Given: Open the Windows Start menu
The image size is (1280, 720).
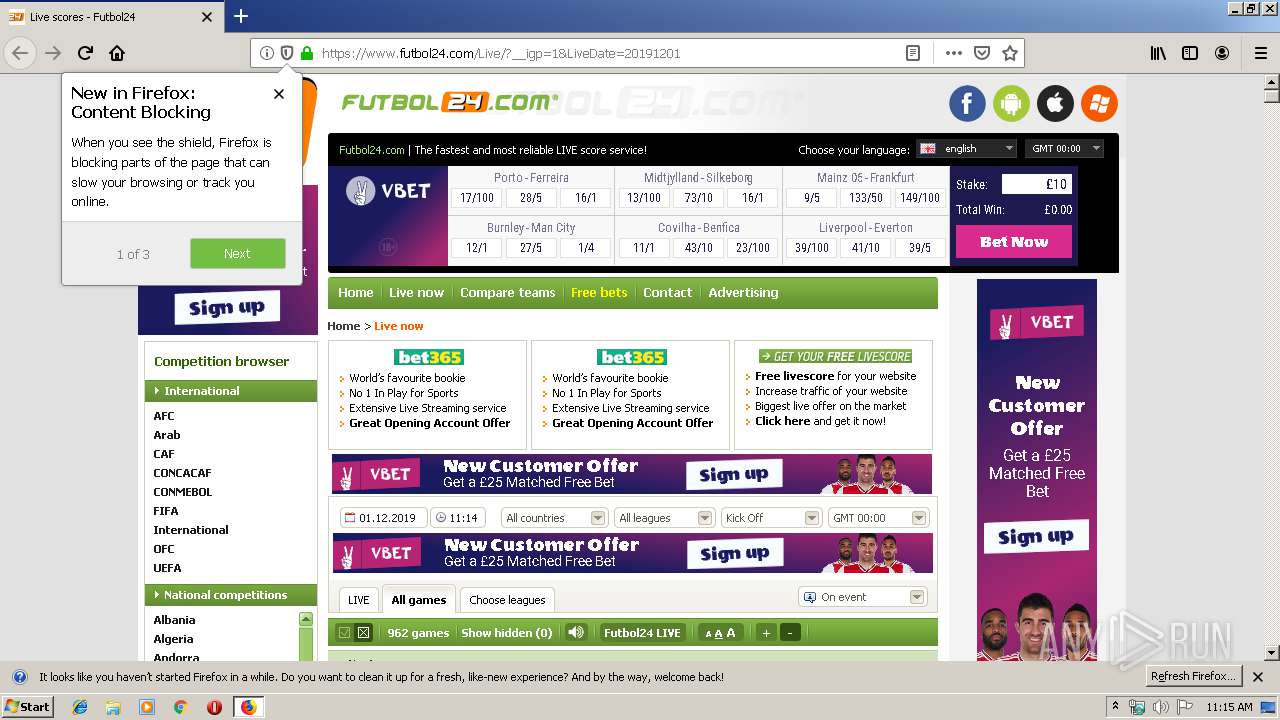Looking at the screenshot, I should pos(28,707).
